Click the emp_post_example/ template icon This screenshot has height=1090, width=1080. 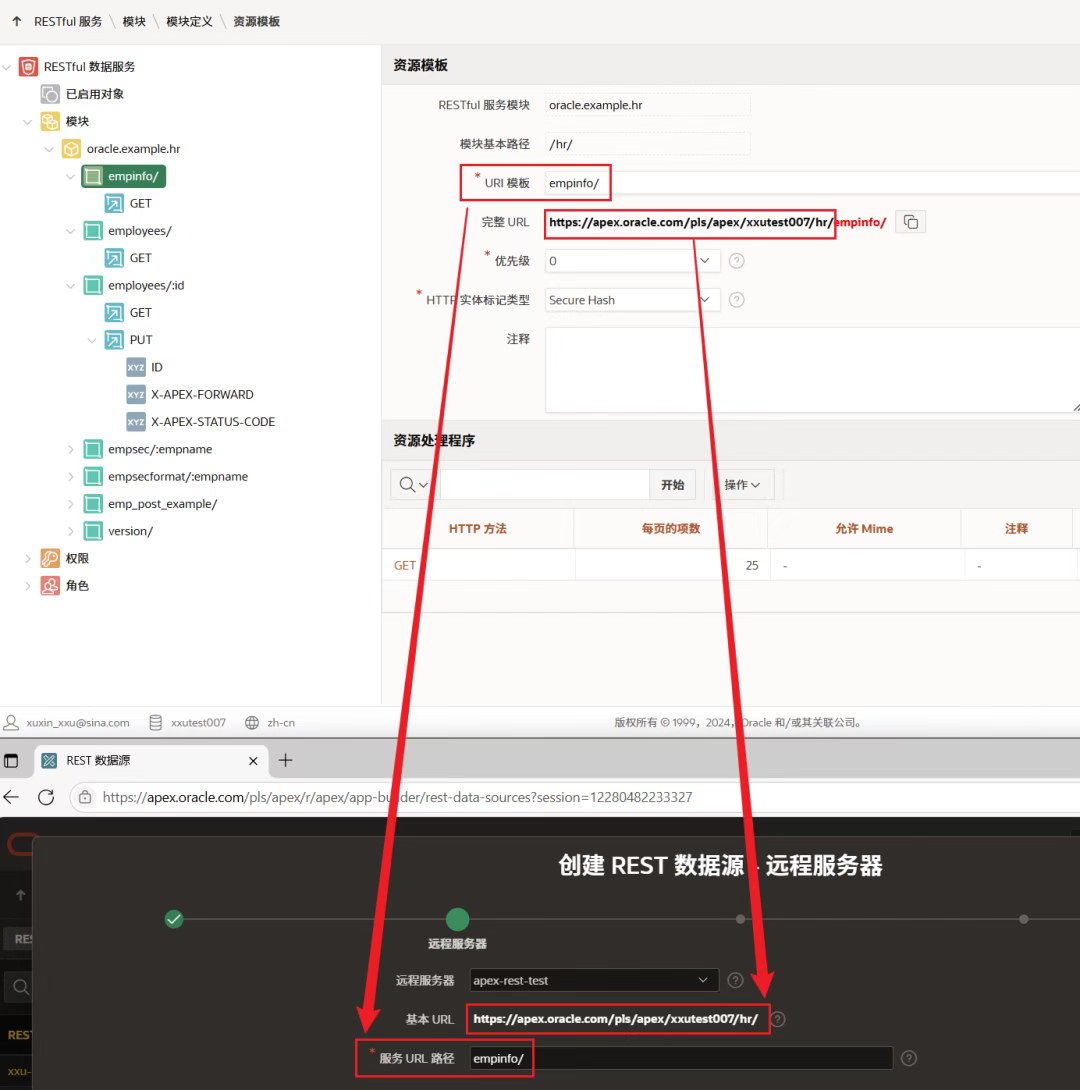(x=92, y=504)
